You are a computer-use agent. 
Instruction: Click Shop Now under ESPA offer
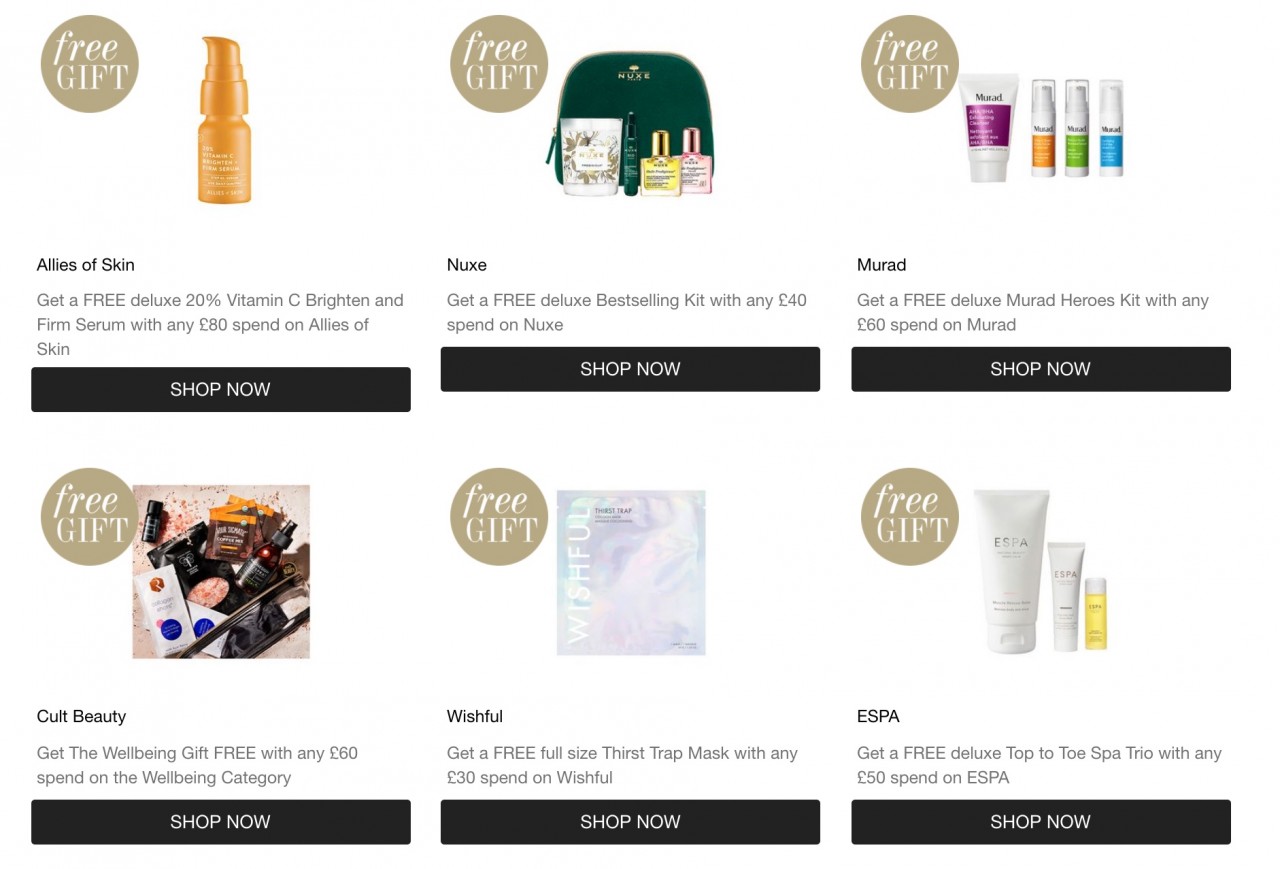click(x=1041, y=822)
